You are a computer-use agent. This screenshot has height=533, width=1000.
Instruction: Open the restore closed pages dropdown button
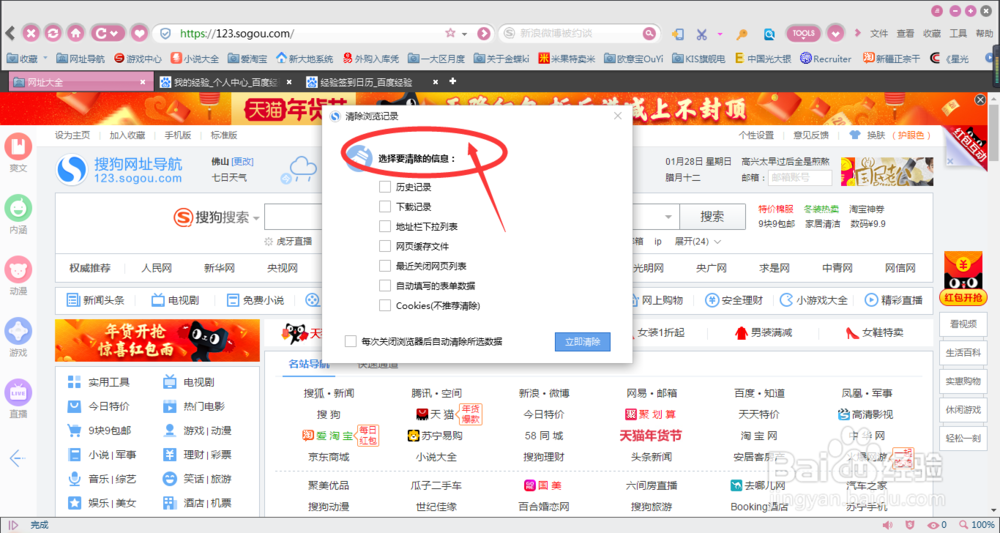pos(107,33)
